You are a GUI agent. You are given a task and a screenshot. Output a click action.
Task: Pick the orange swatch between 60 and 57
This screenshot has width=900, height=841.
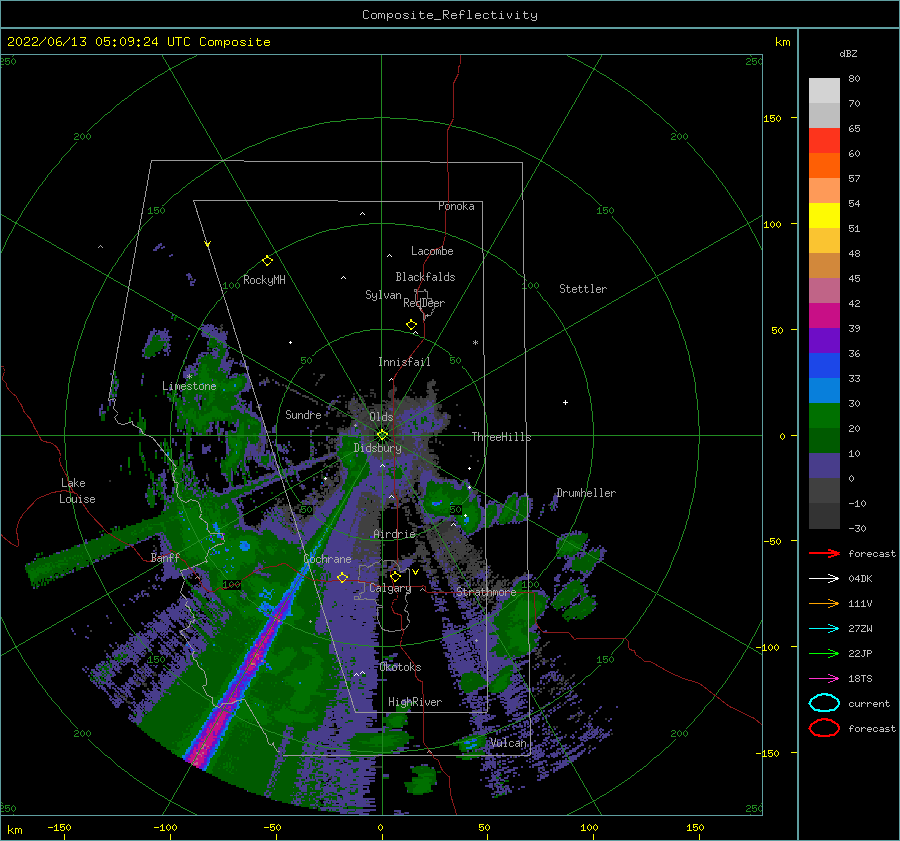pos(824,165)
